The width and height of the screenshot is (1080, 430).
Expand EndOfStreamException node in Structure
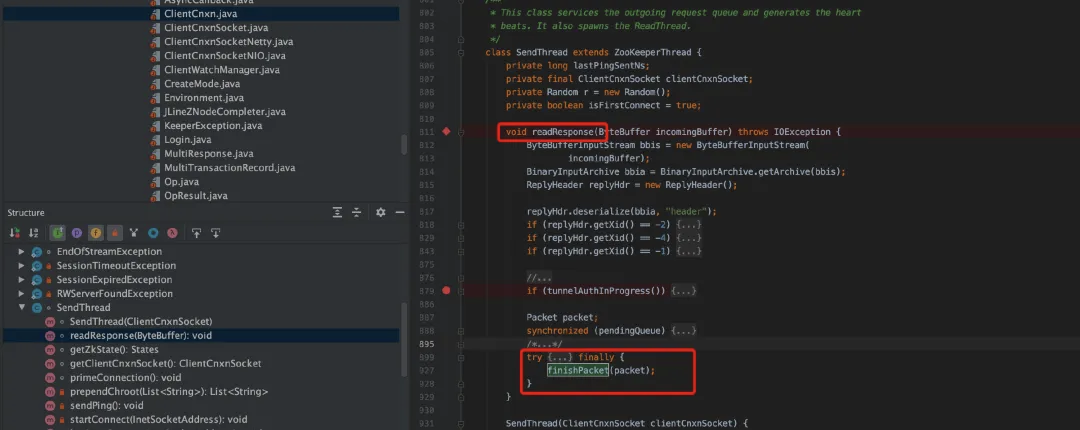21,252
